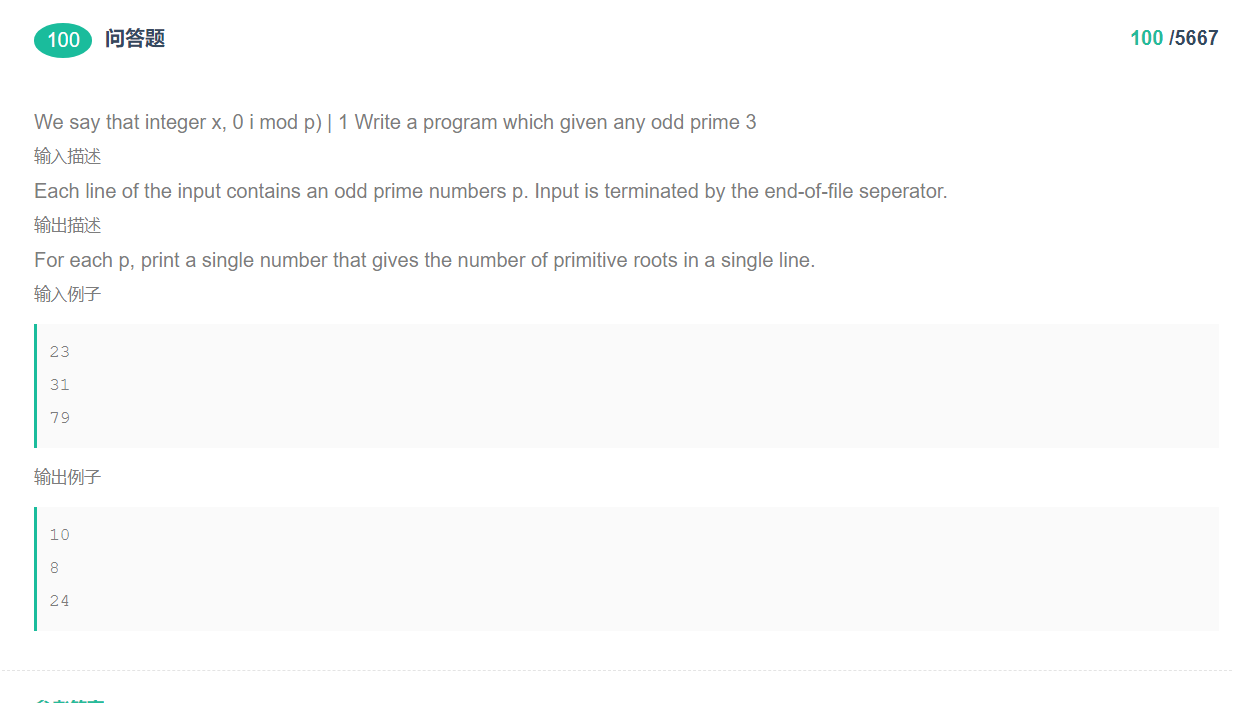This screenshot has height=703, width=1233.
Task: Click sample input value 31
Action: click(x=60, y=385)
